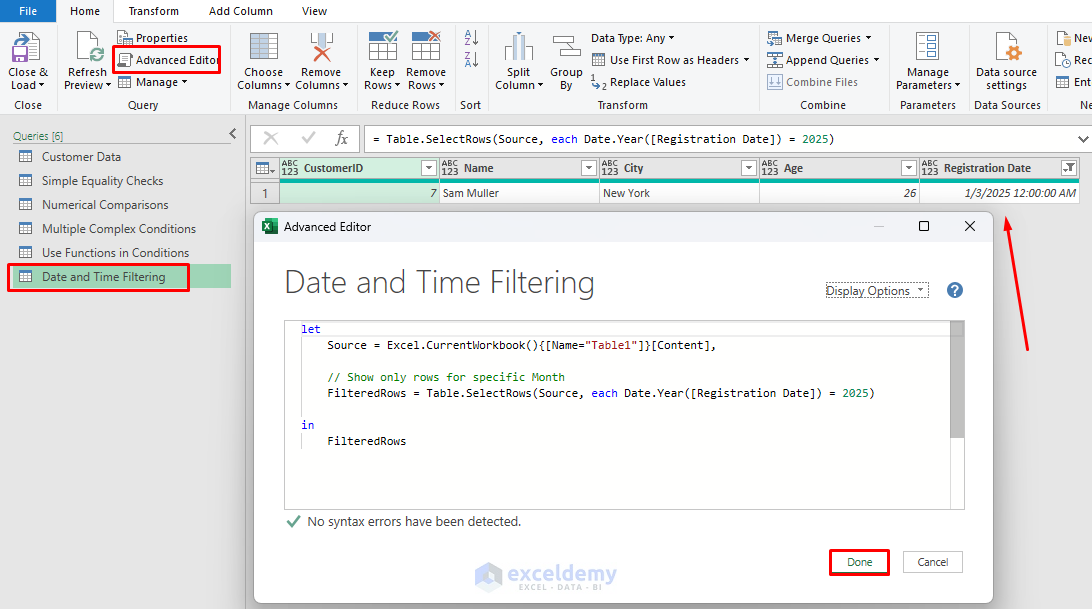Open the File tab
The width and height of the screenshot is (1092, 609).
(x=28, y=11)
